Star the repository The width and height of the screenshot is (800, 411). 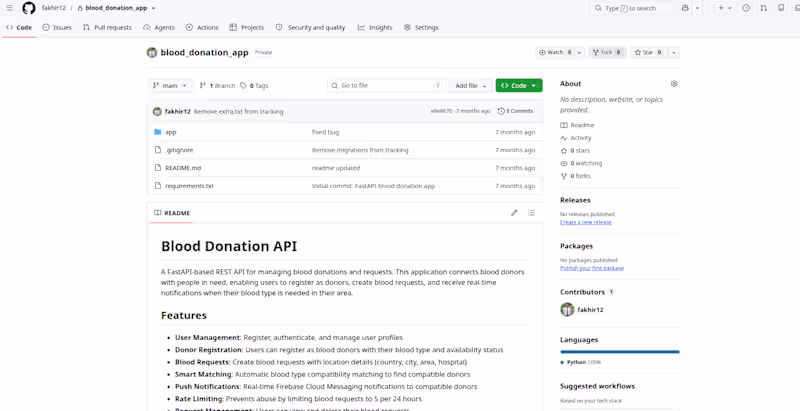[x=648, y=53]
